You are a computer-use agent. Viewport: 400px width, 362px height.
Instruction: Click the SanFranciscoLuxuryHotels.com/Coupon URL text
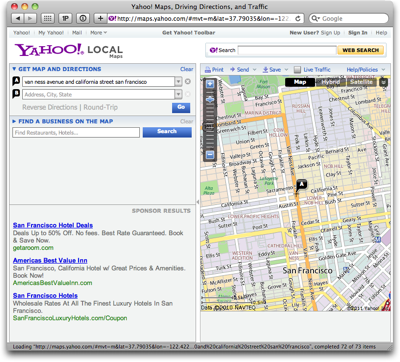click(x=70, y=318)
